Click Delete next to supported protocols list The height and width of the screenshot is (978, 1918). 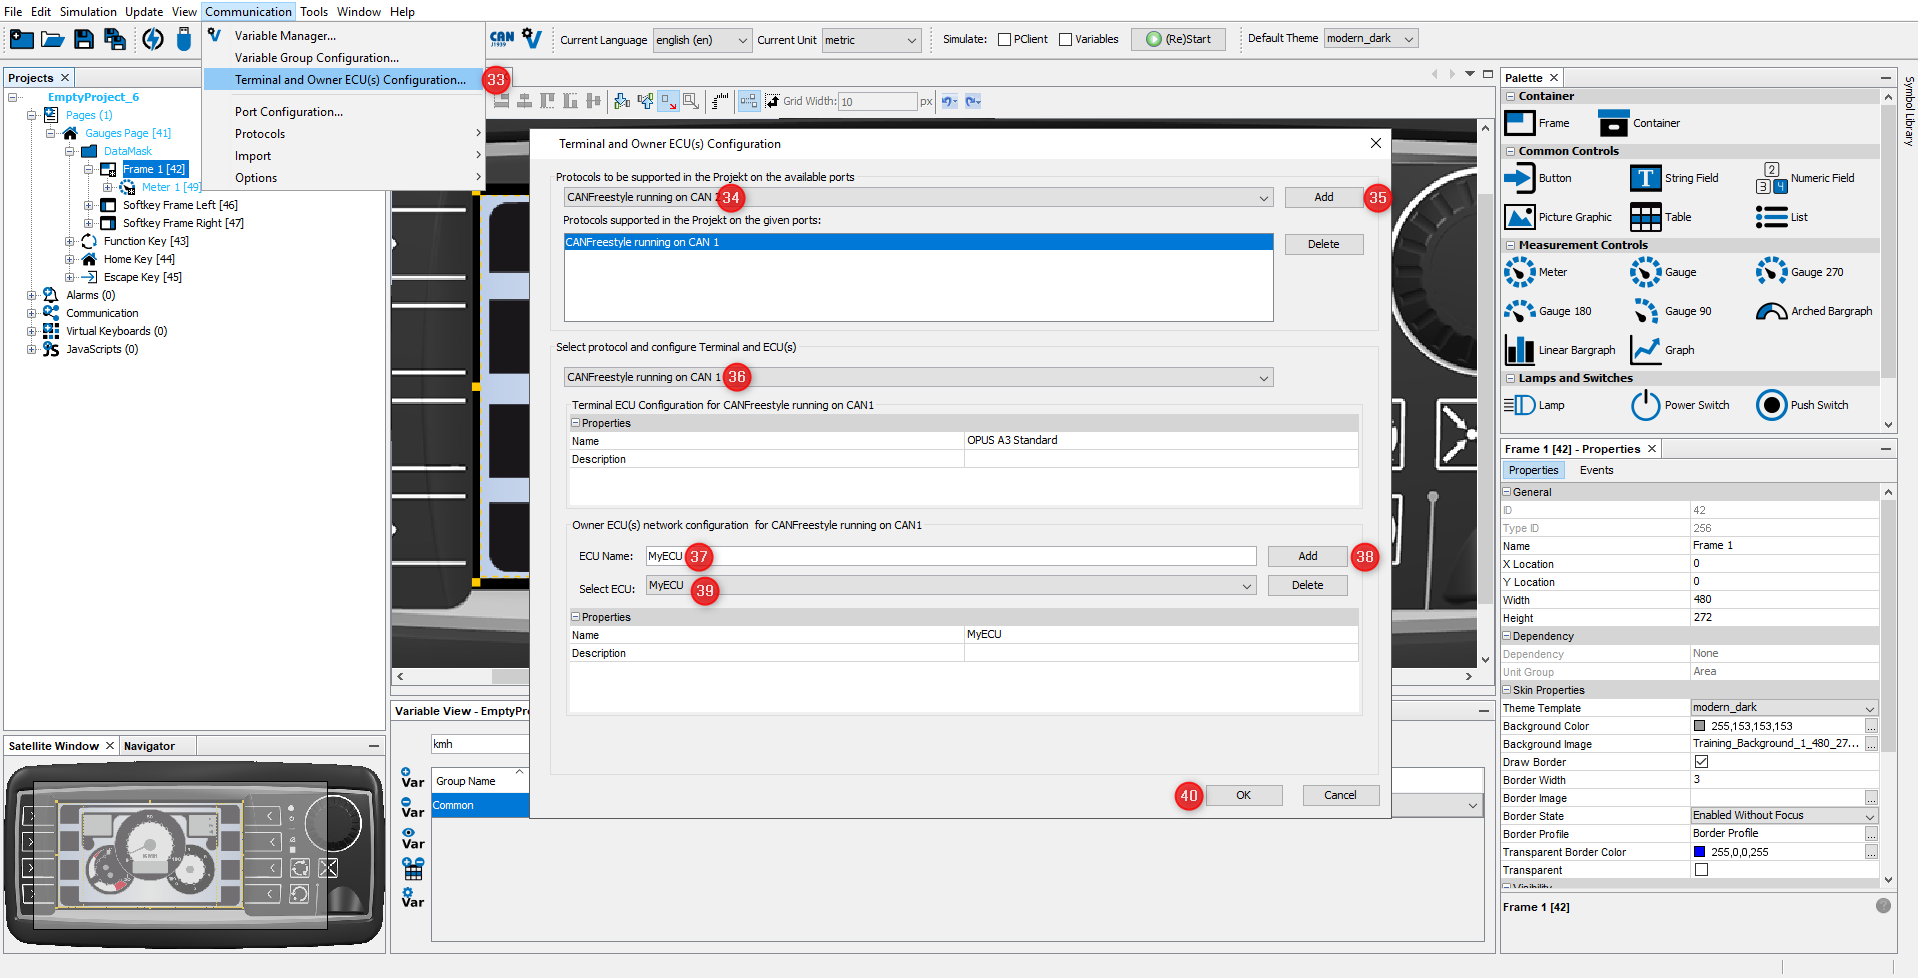tap(1323, 244)
